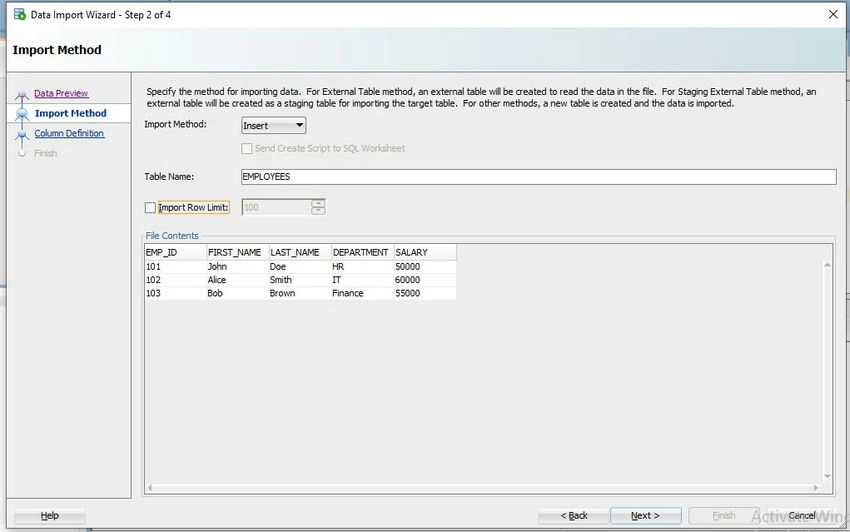The image size is (850, 532).
Task: Click the salary 50000 cell
Action: 425,267
